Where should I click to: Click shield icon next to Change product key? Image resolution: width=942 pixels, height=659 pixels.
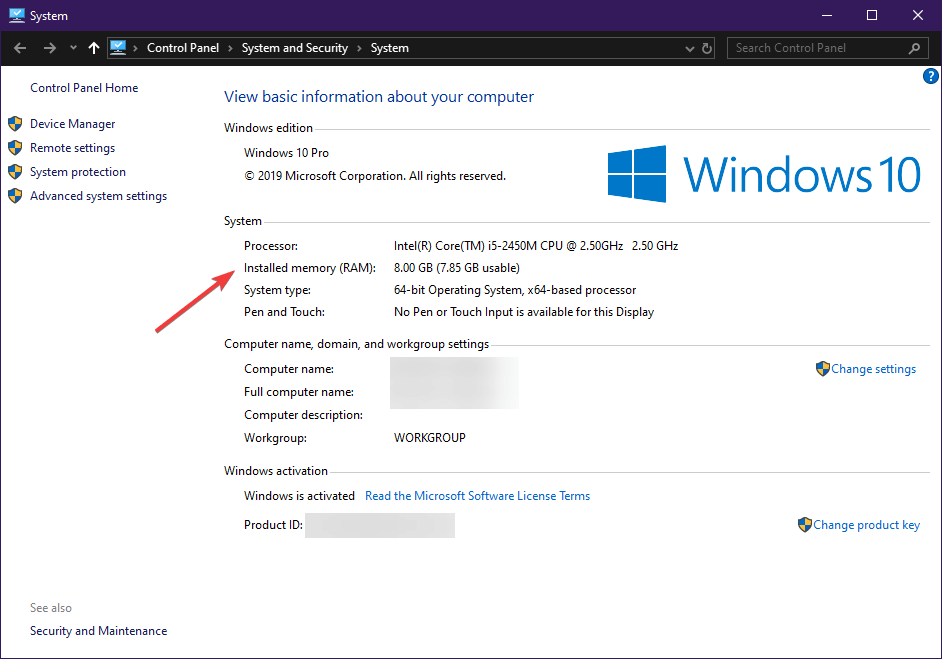(804, 525)
